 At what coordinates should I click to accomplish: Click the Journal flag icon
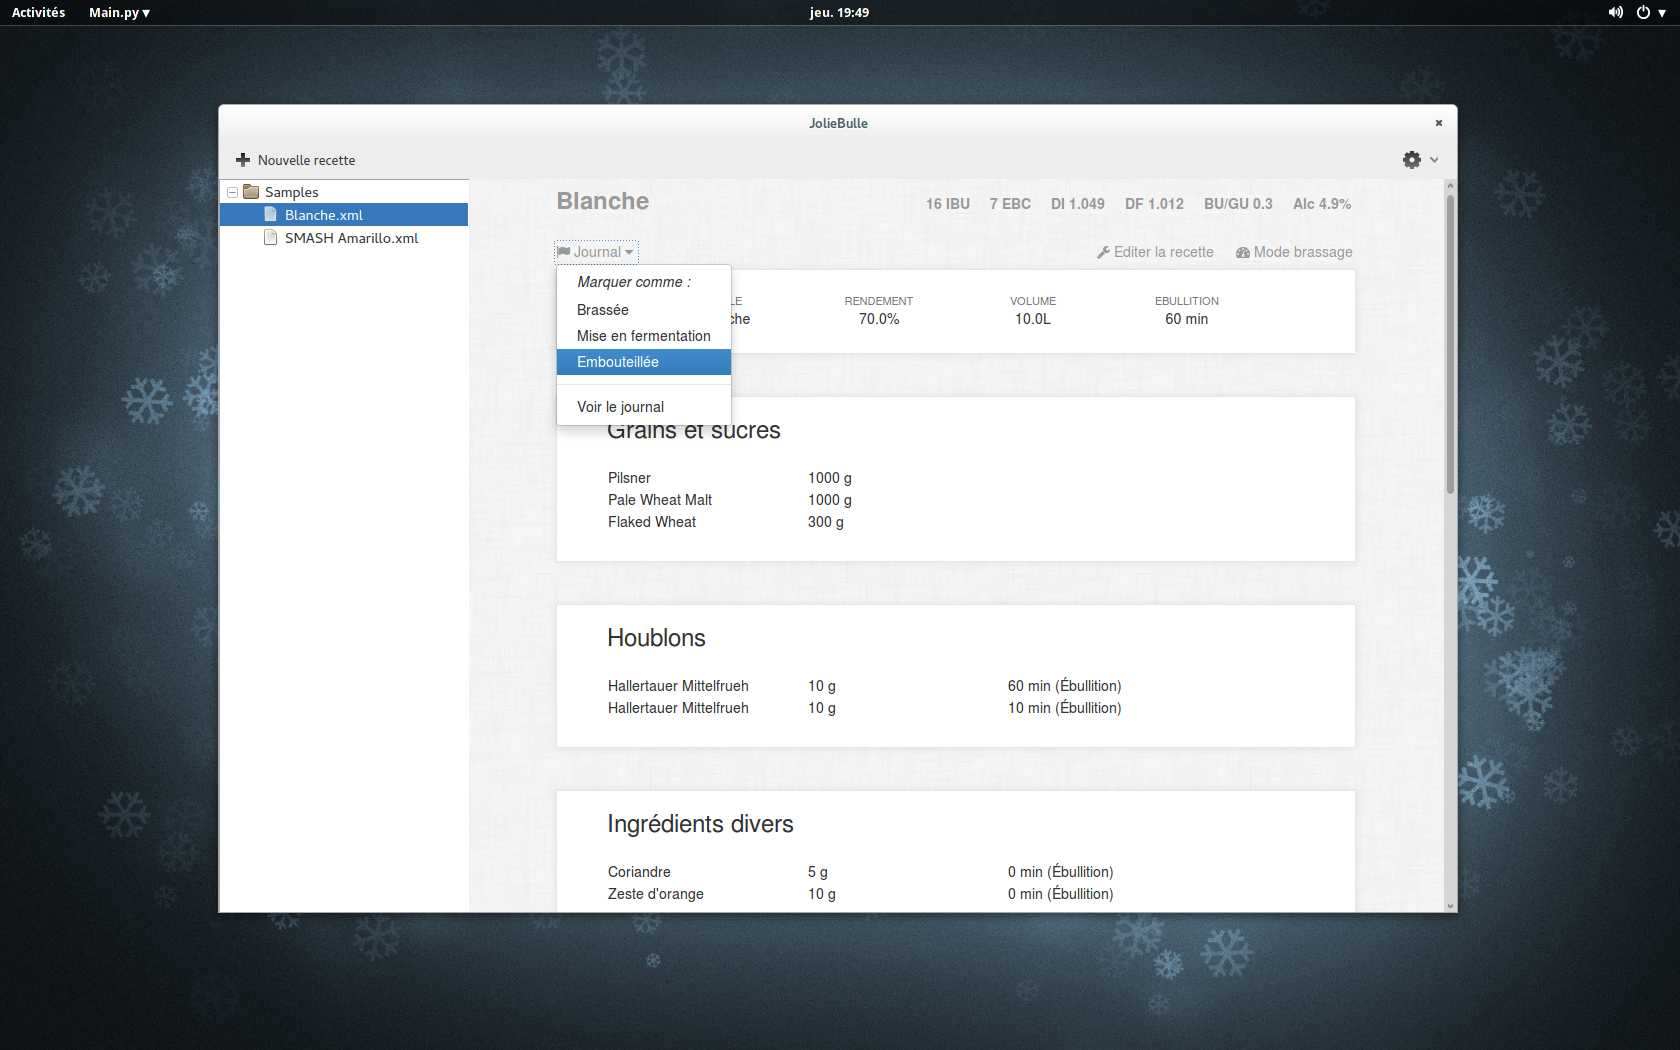click(564, 252)
